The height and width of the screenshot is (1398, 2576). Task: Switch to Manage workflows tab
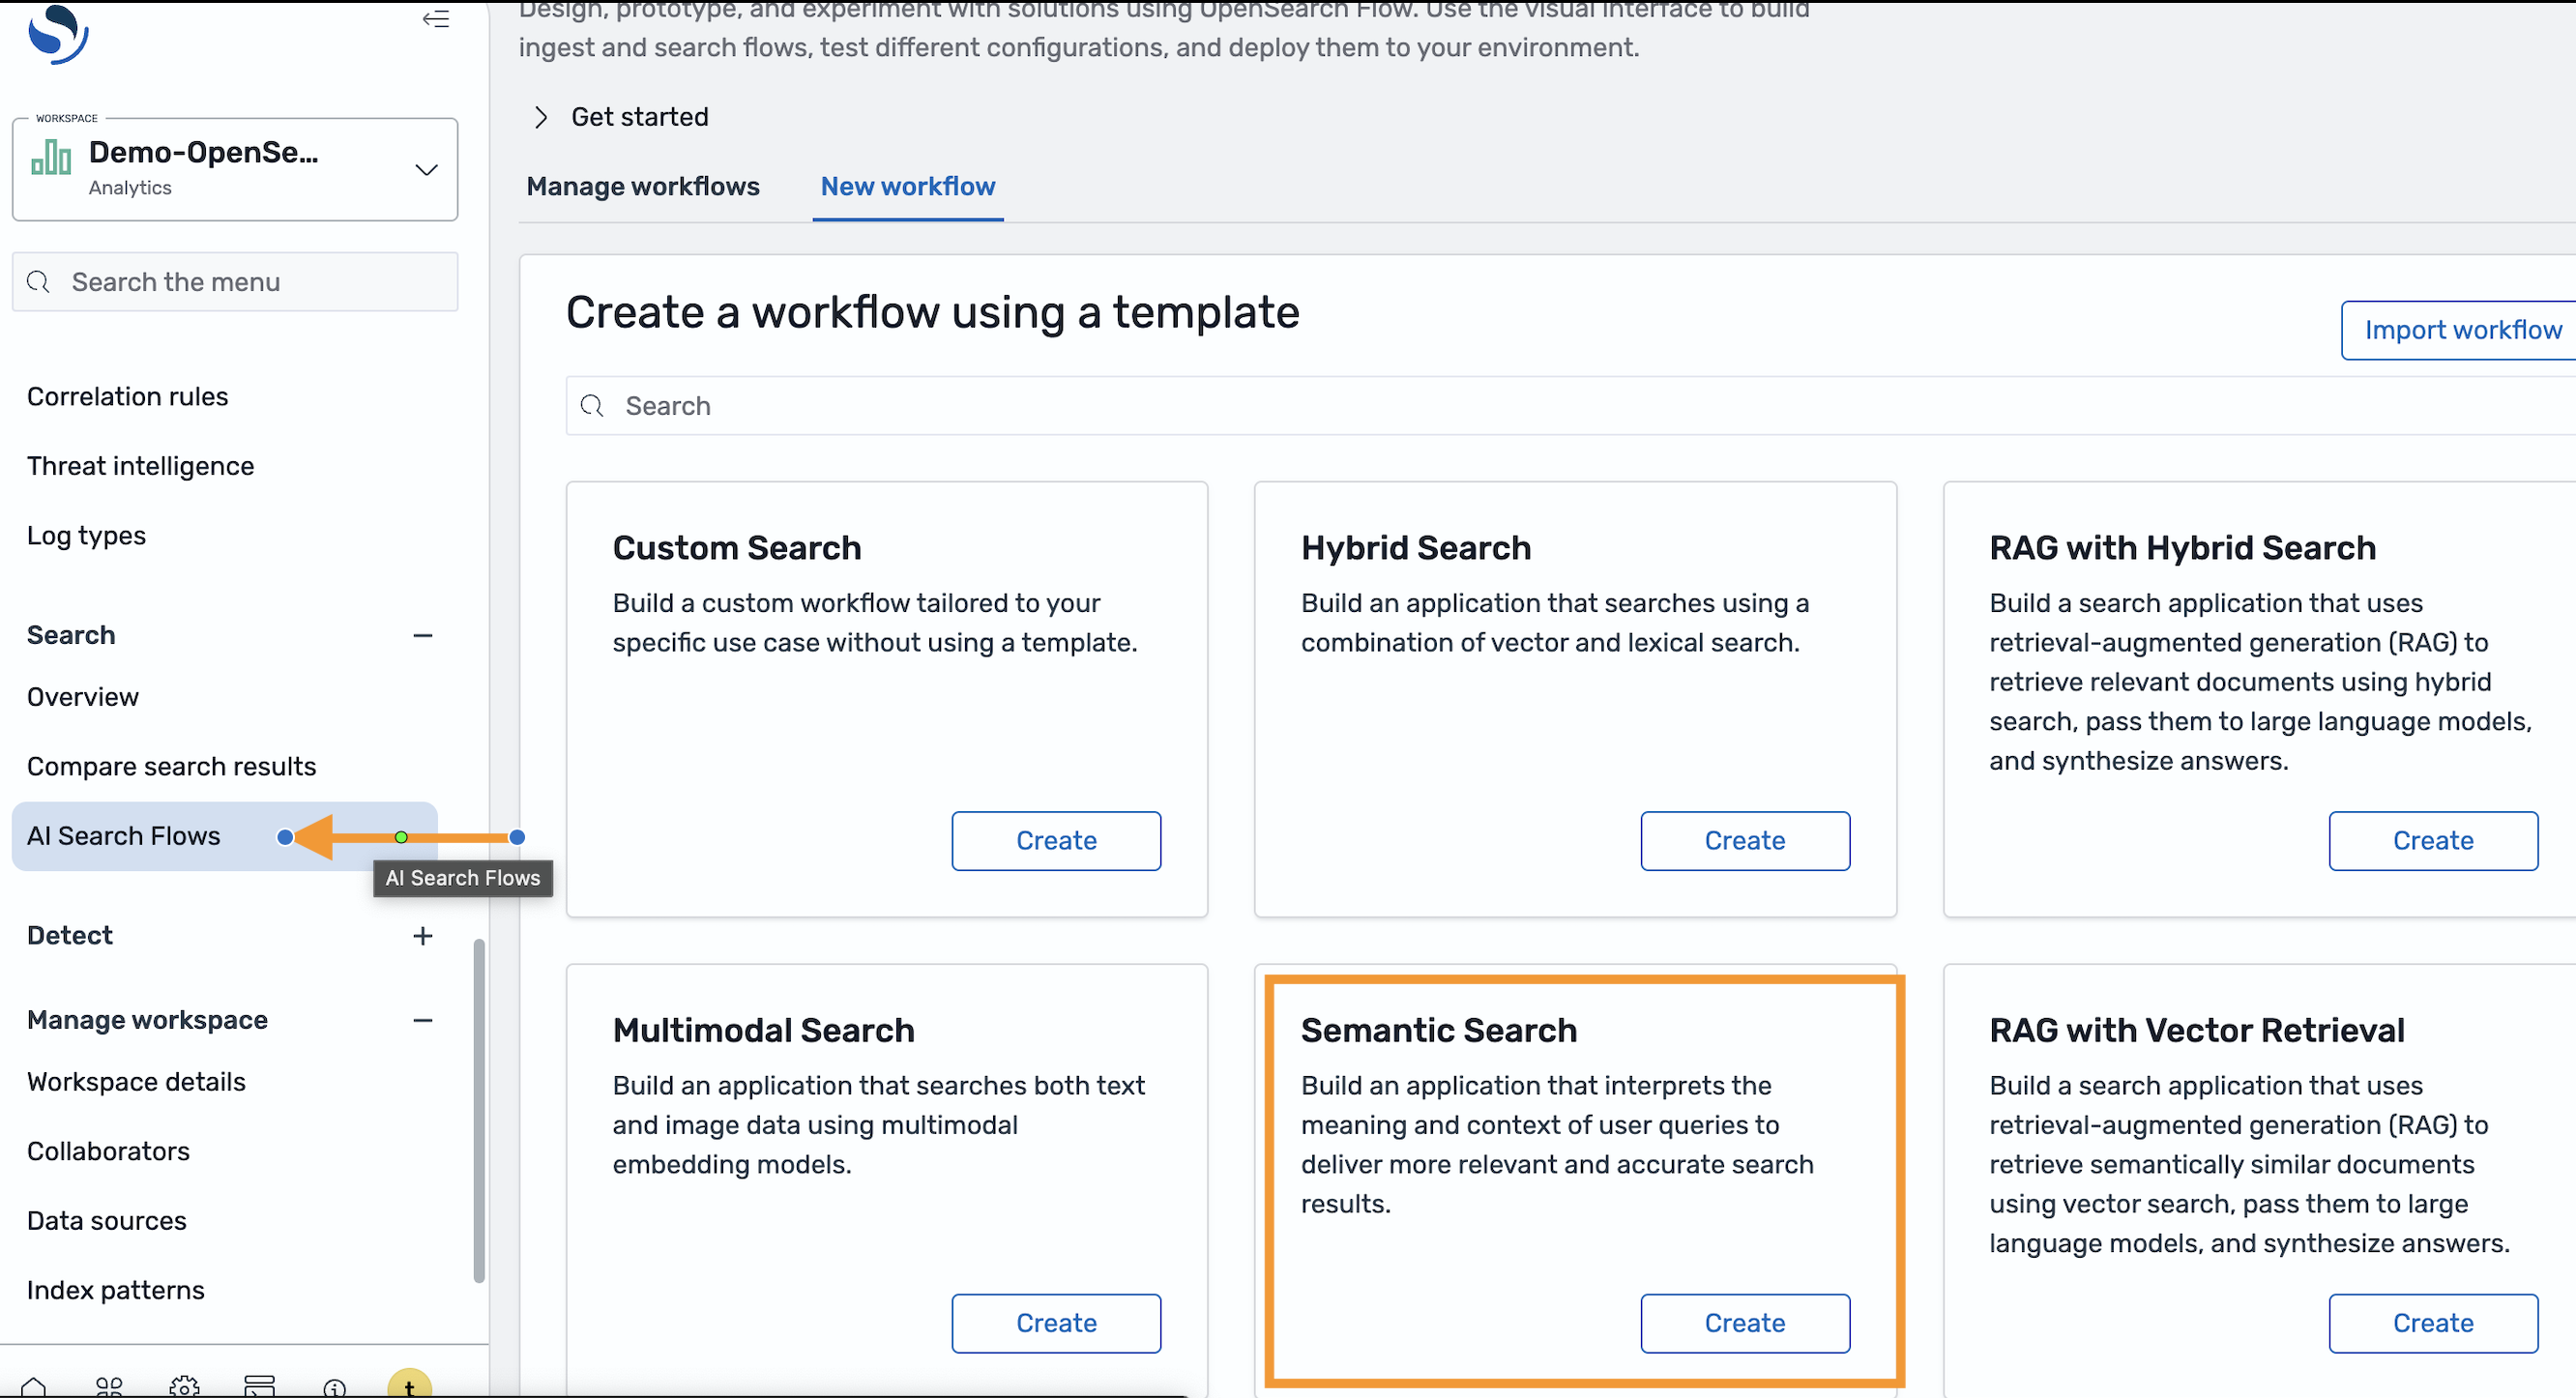pos(643,187)
